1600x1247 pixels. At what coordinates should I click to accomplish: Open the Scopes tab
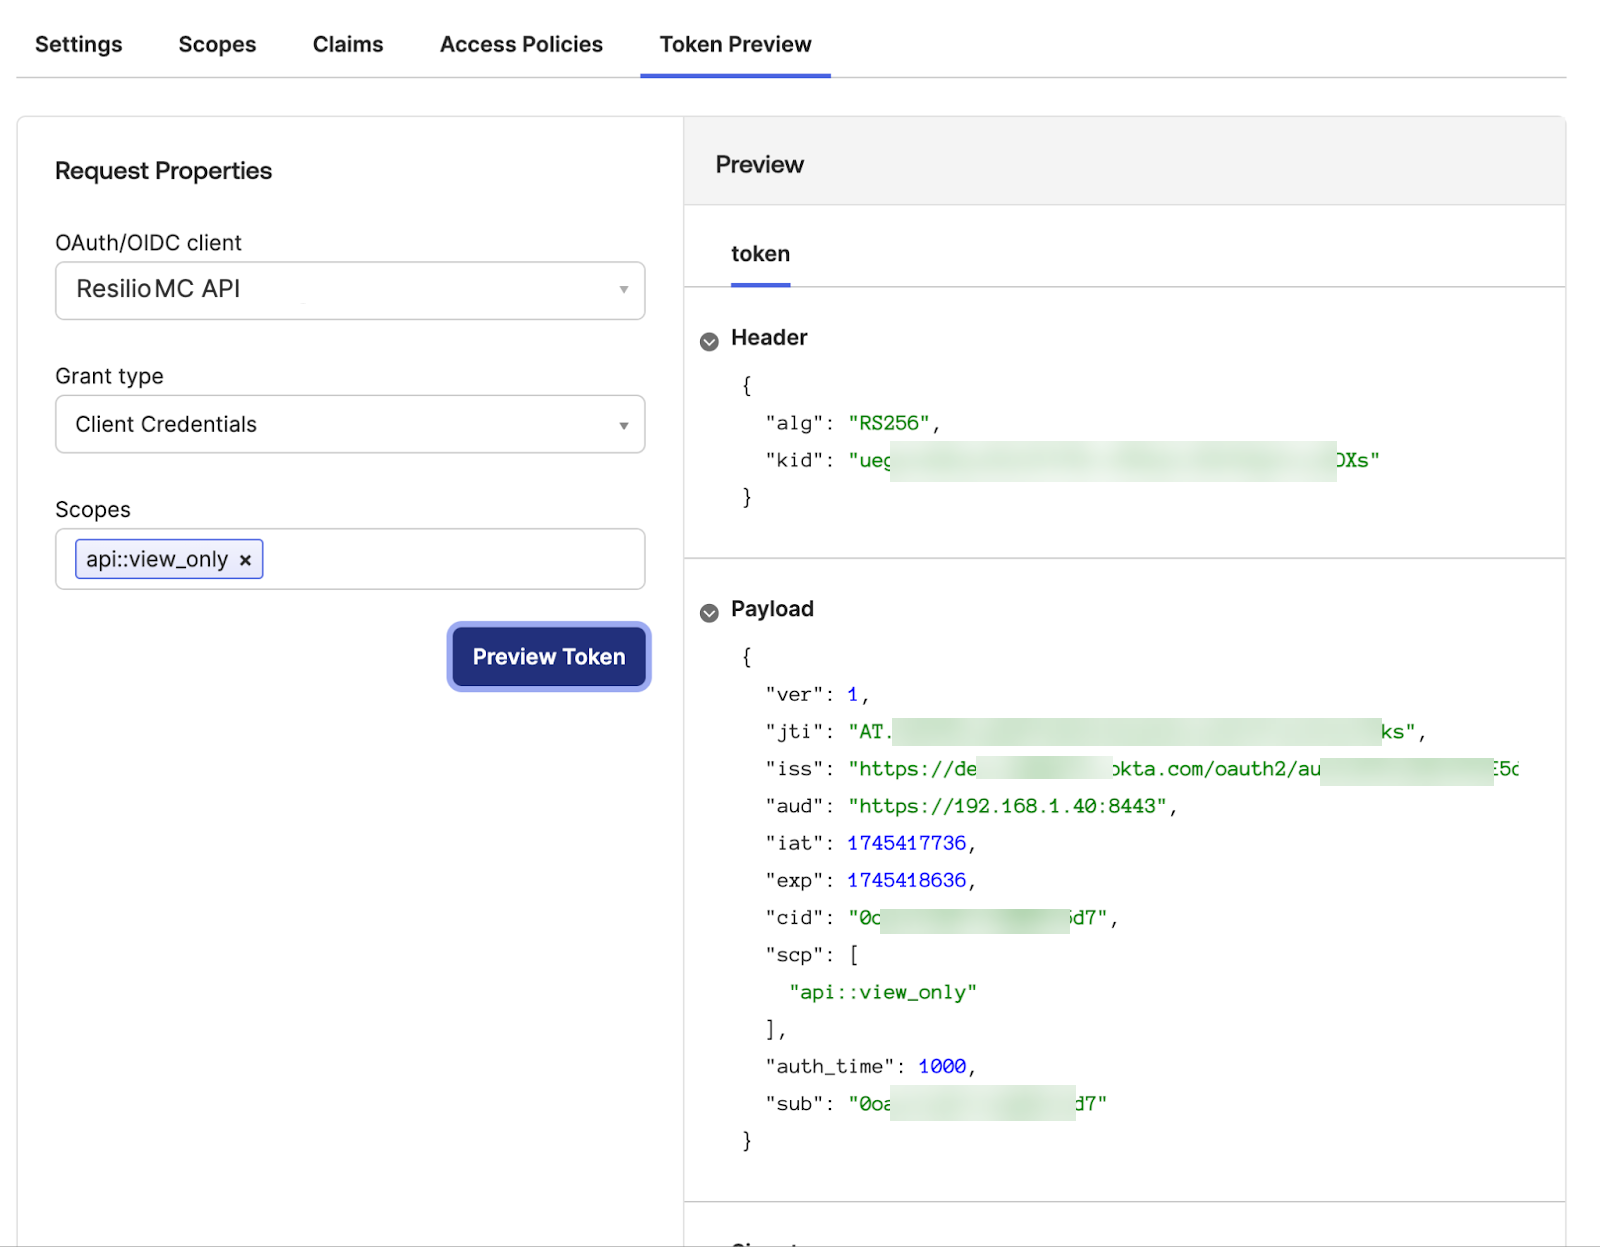click(217, 44)
